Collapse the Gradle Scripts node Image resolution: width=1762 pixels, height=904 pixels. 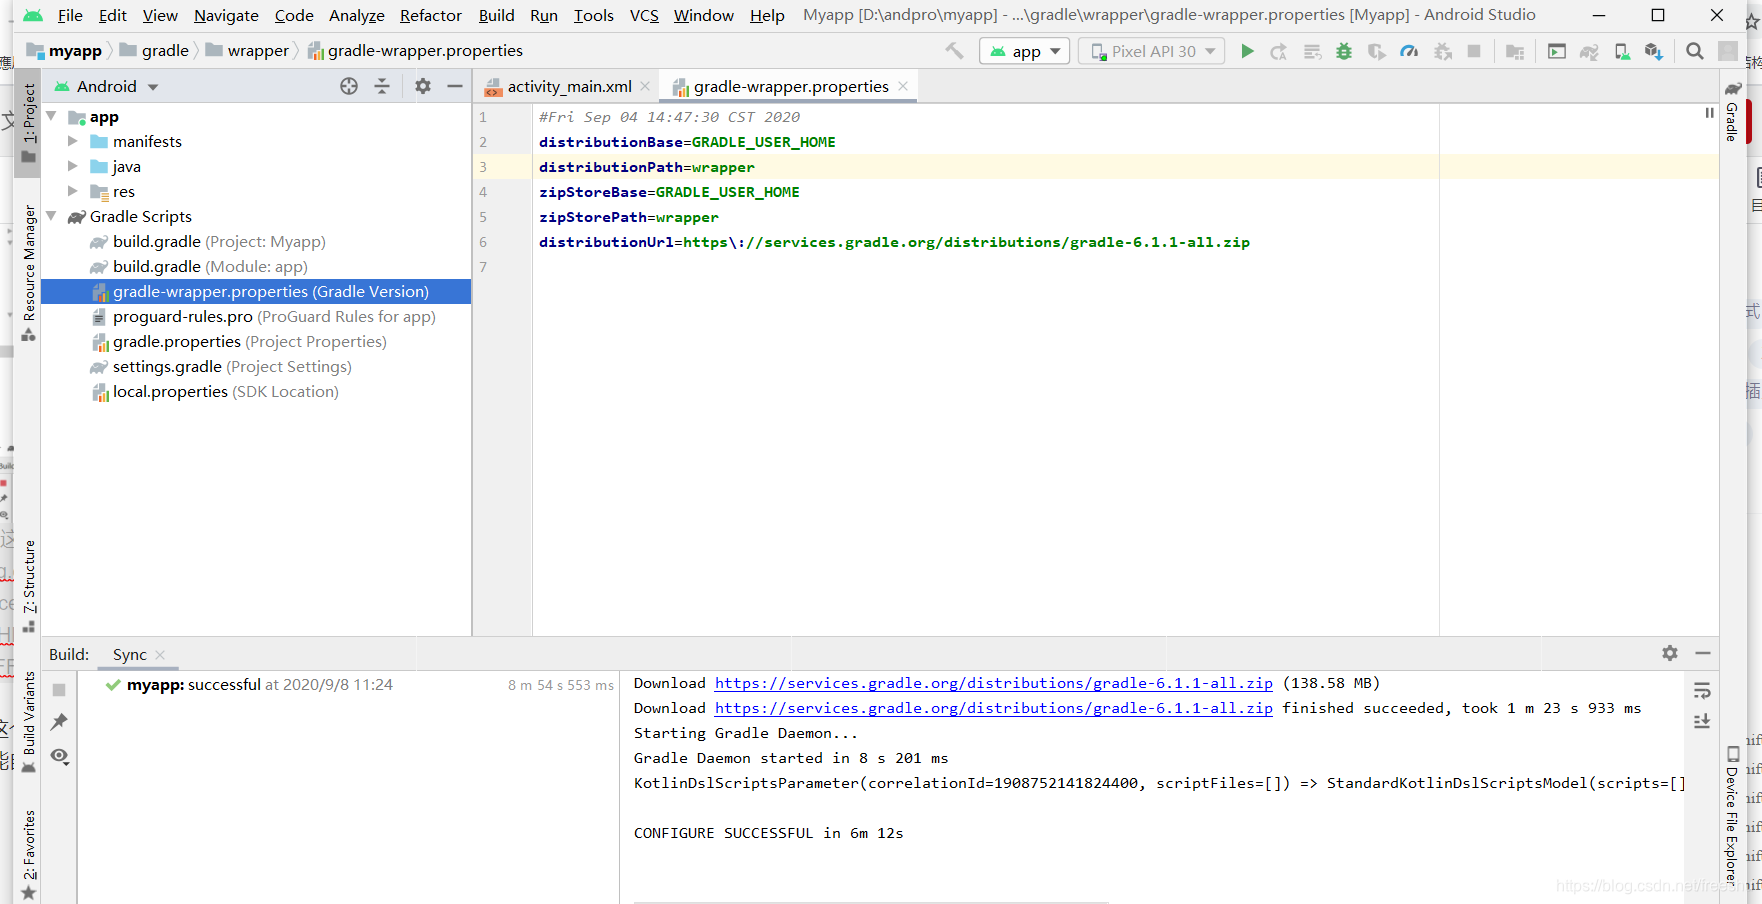(x=52, y=217)
